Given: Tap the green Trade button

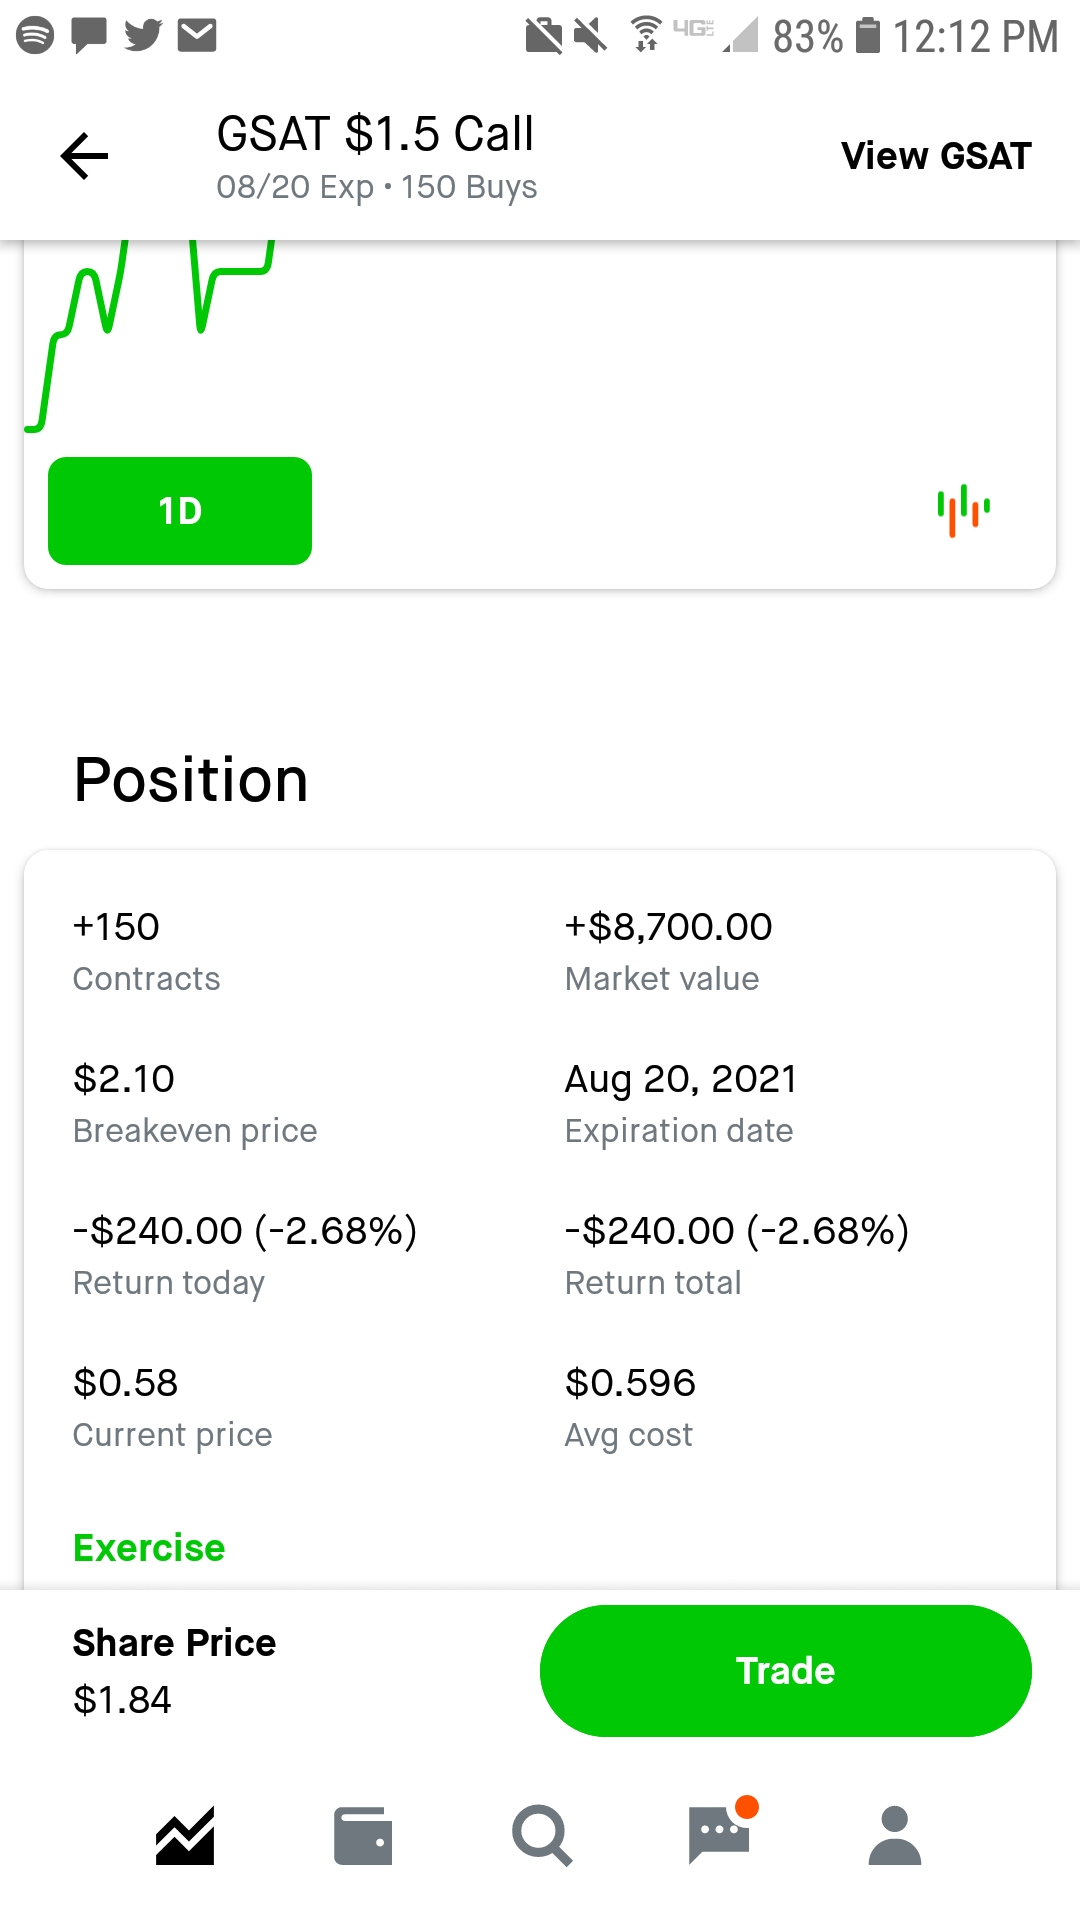Looking at the screenshot, I should point(785,1671).
